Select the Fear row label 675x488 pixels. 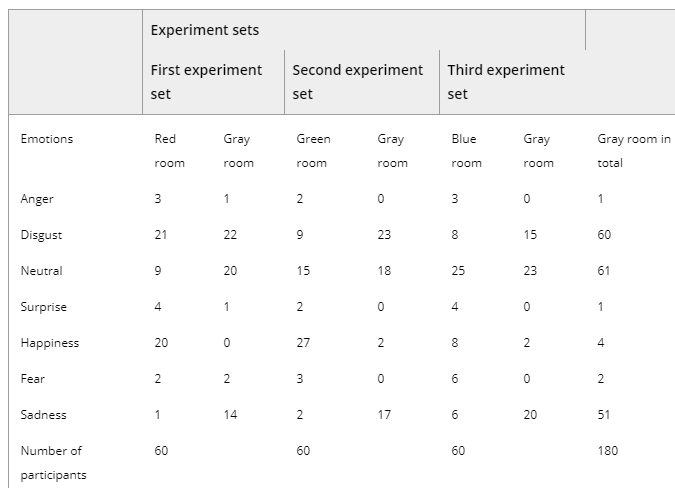click(x=32, y=379)
